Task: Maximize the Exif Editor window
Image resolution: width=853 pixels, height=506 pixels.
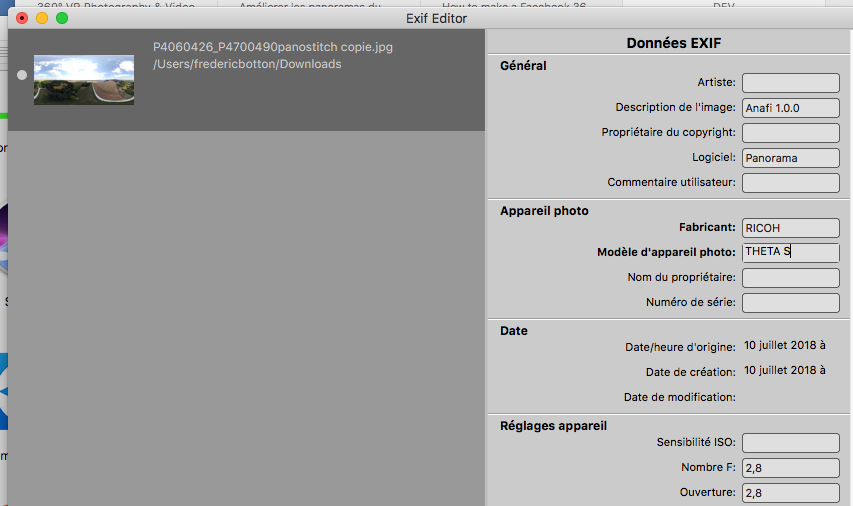Action: (x=62, y=18)
